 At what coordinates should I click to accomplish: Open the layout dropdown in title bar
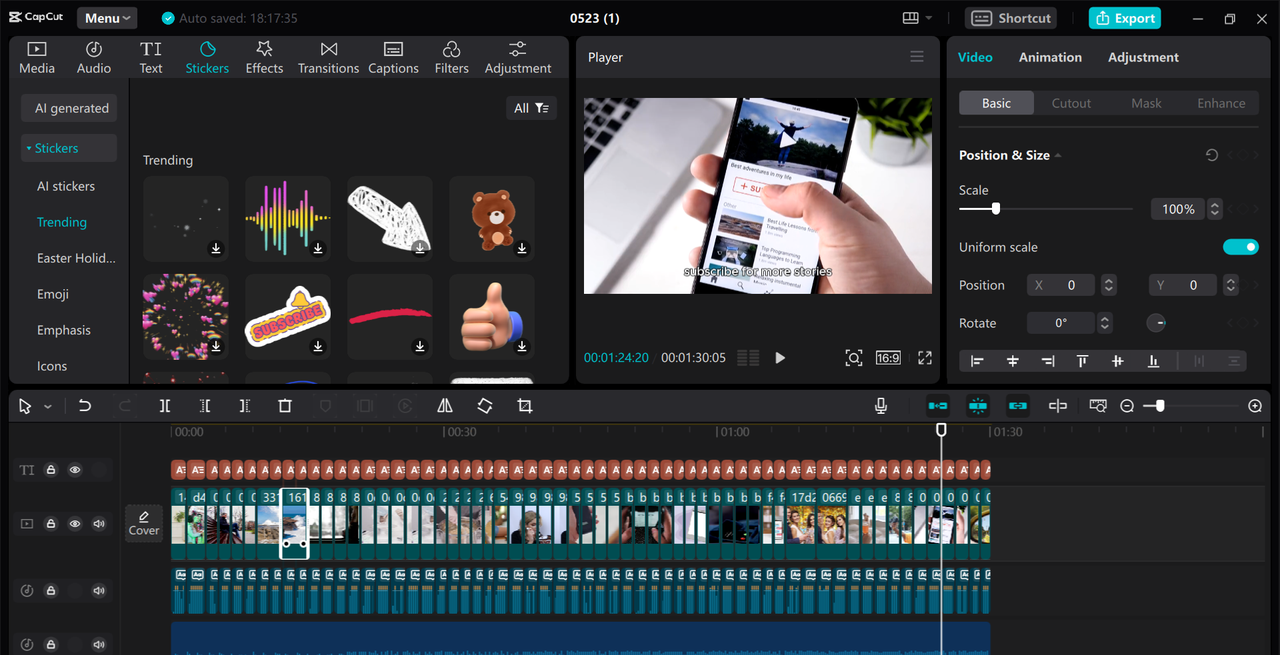pos(917,18)
